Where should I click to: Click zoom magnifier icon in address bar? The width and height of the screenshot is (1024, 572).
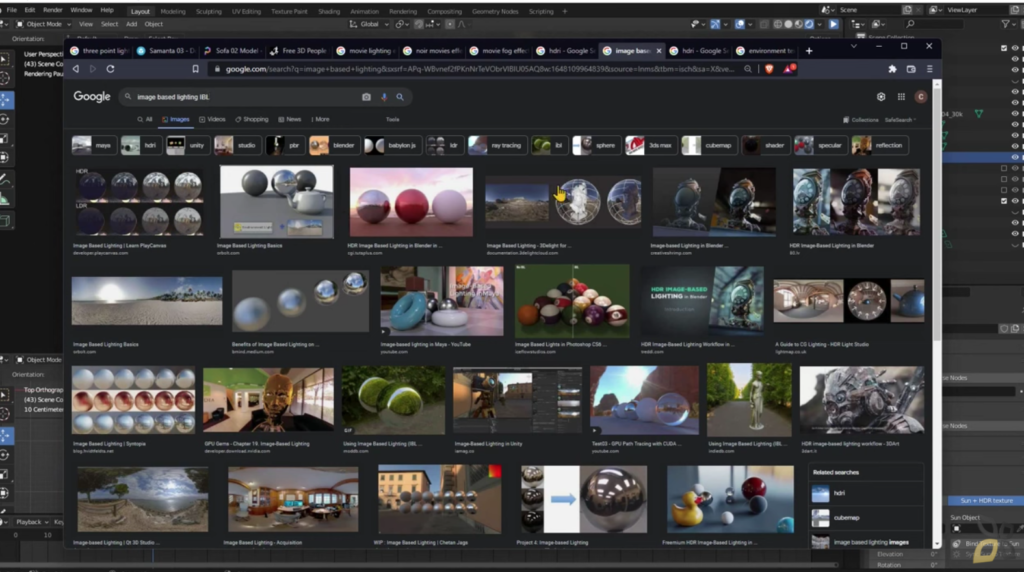(748, 69)
